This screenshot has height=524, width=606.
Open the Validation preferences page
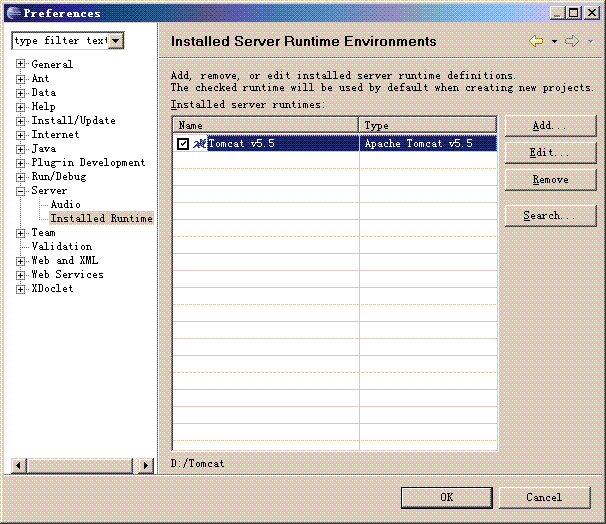(x=62, y=247)
